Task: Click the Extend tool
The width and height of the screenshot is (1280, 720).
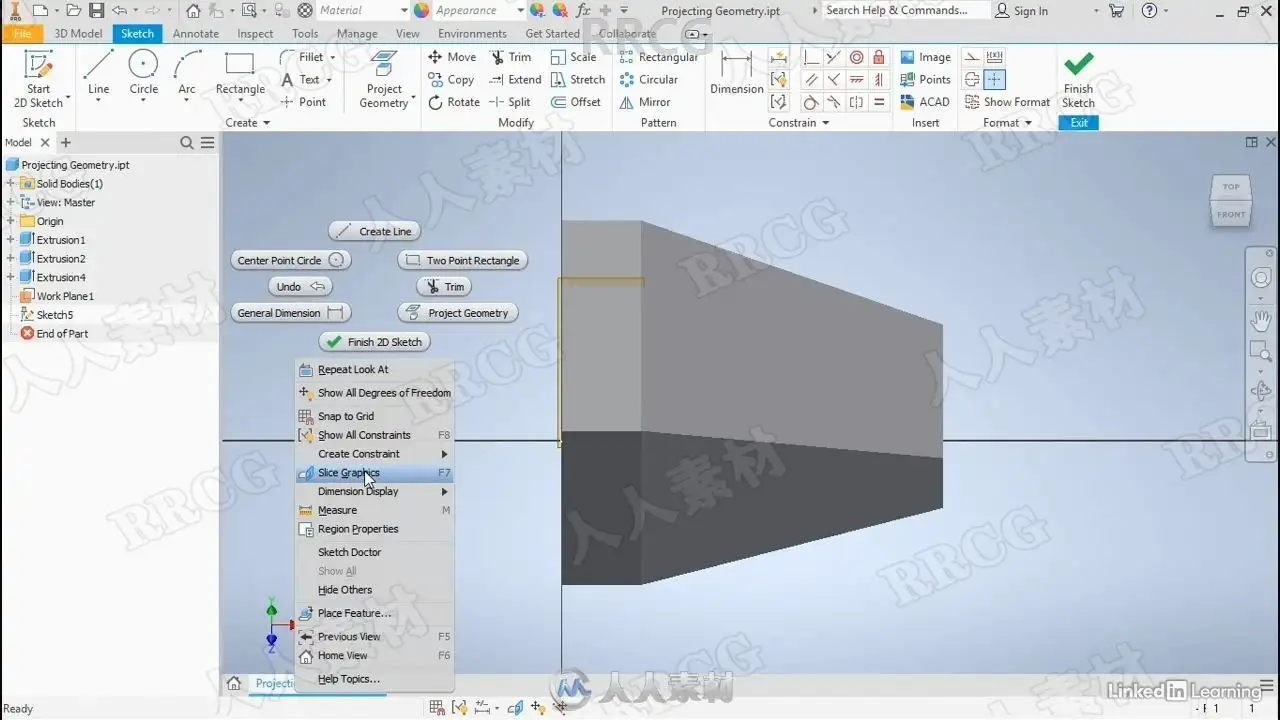Action: pyautogui.click(x=515, y=80)
